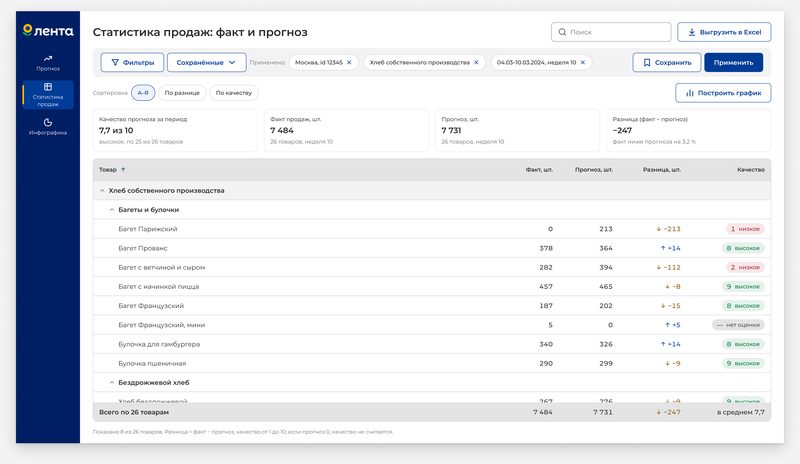The width and height of the screenshot is (800, 464).
Task: Collapse the Хлеб собственного производства group
Action: pos(102,190)
